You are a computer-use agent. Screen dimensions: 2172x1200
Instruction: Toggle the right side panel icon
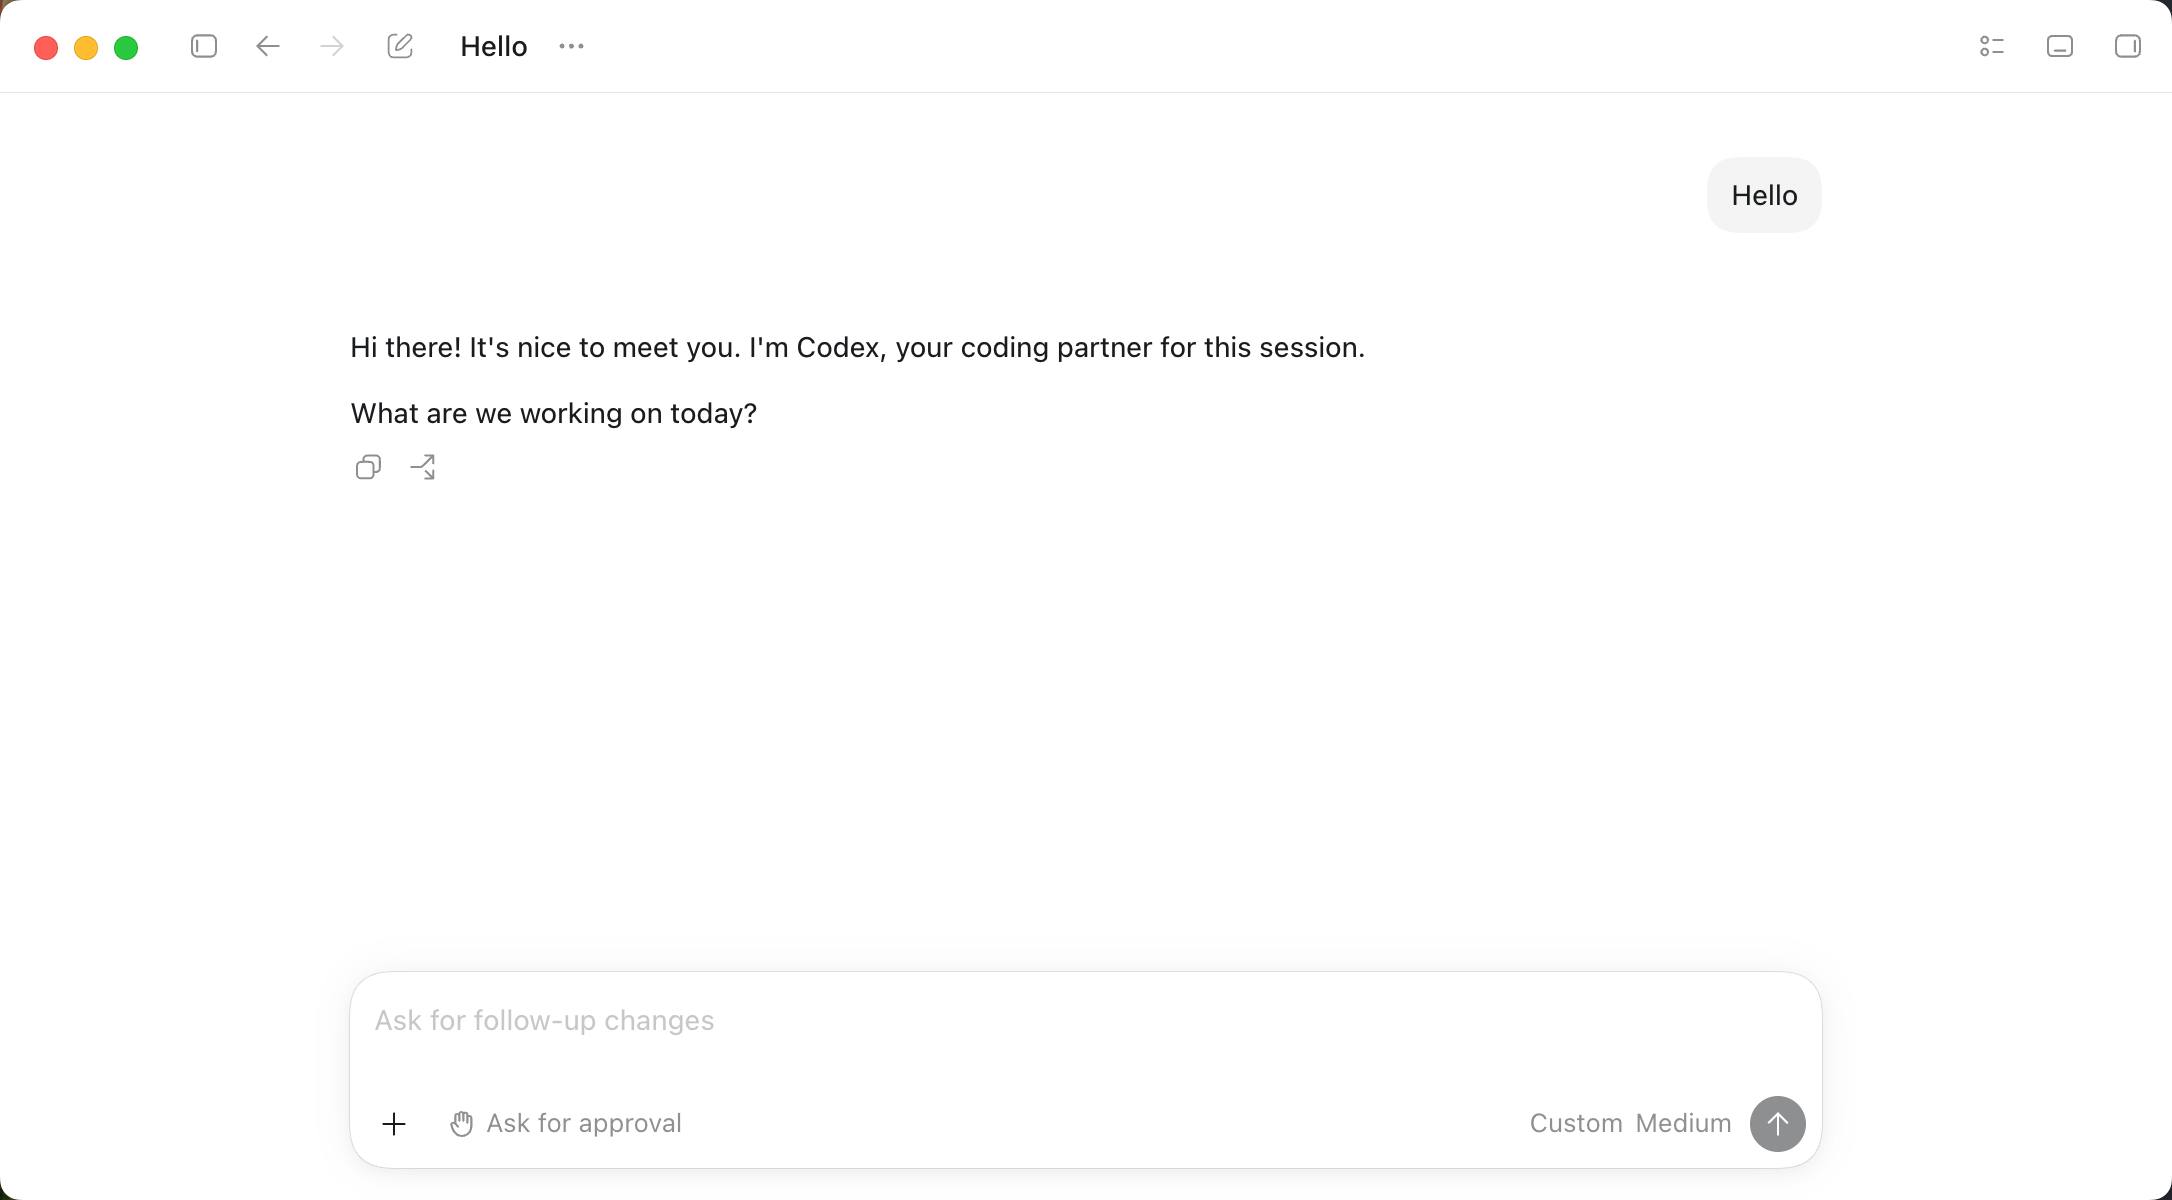pos(2128,46)
